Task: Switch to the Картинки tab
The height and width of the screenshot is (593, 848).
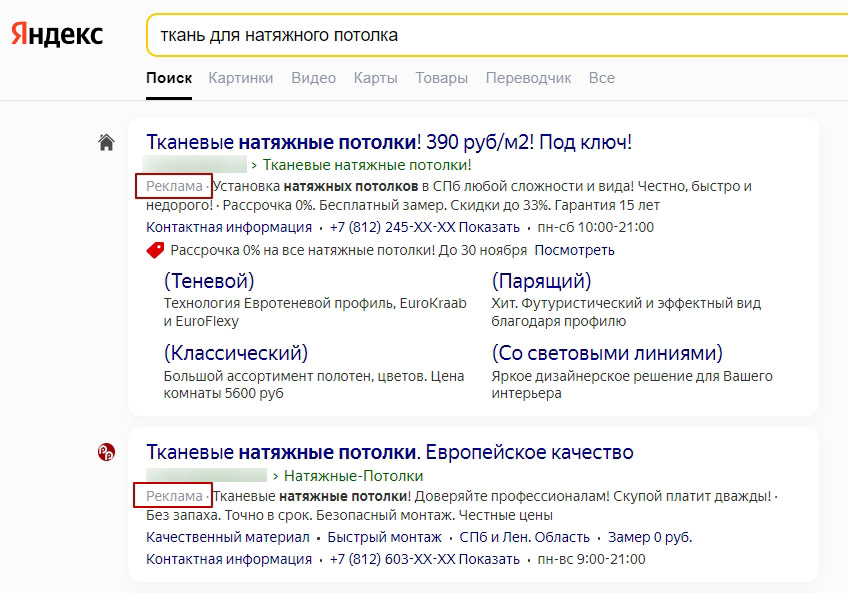Action: (240, 78)
